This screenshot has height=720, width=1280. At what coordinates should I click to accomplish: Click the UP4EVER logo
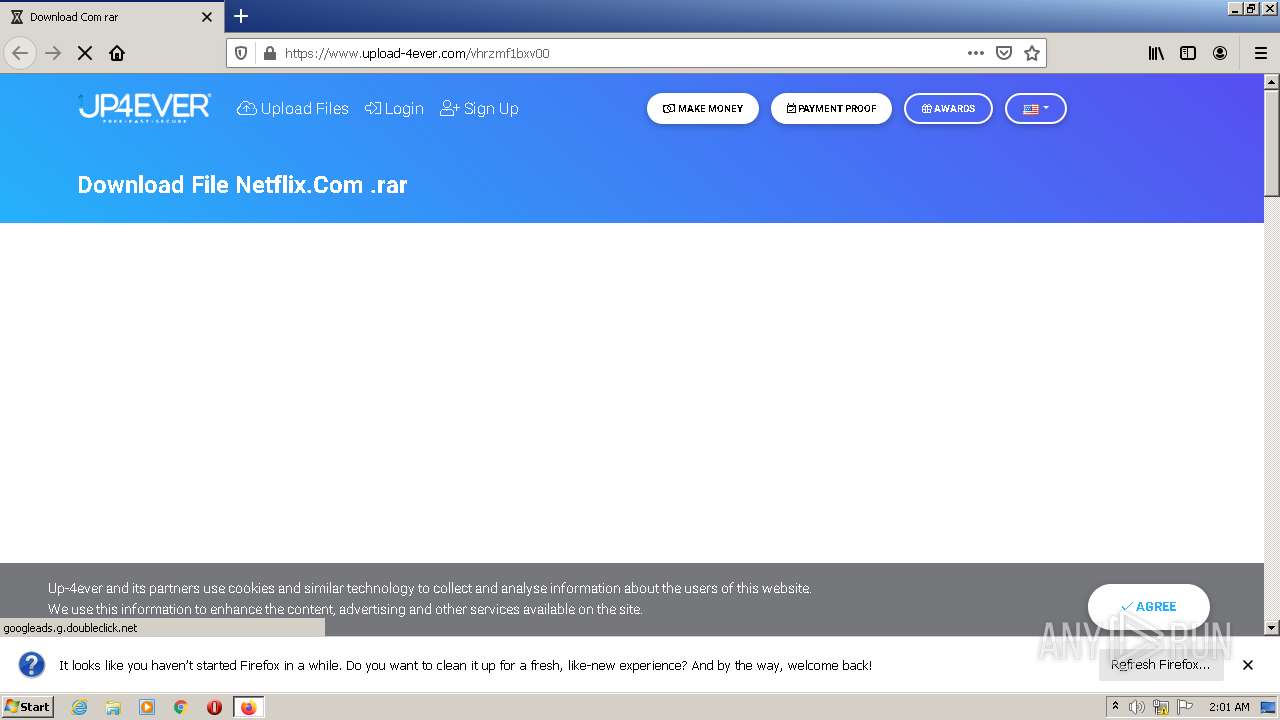click(x=144, y=108)
